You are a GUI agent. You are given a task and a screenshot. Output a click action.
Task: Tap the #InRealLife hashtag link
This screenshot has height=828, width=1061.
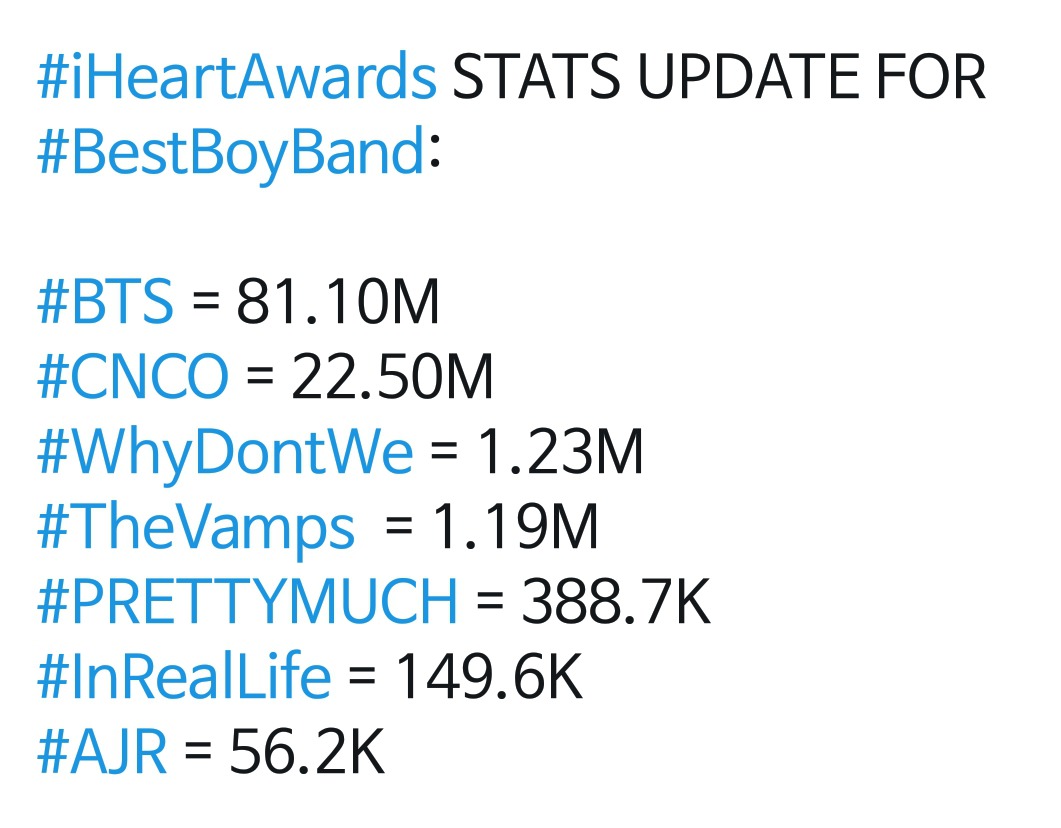183,678
